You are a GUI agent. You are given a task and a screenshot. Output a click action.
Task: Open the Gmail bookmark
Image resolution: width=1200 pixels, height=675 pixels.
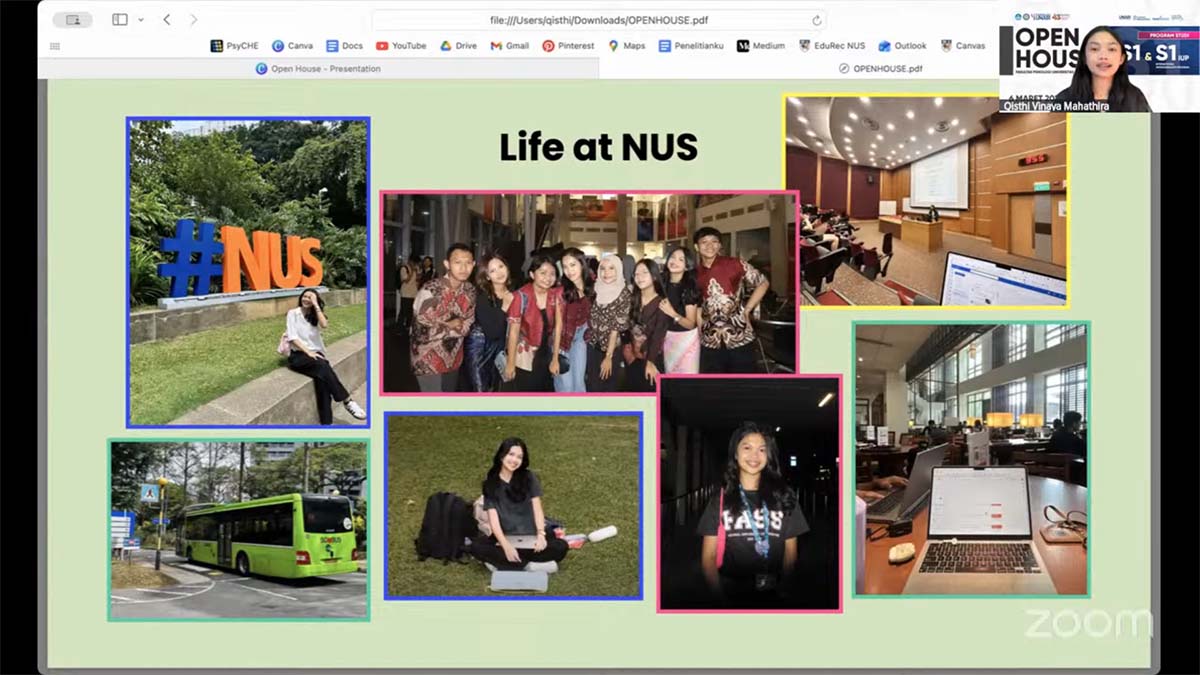tap(509, 46)
